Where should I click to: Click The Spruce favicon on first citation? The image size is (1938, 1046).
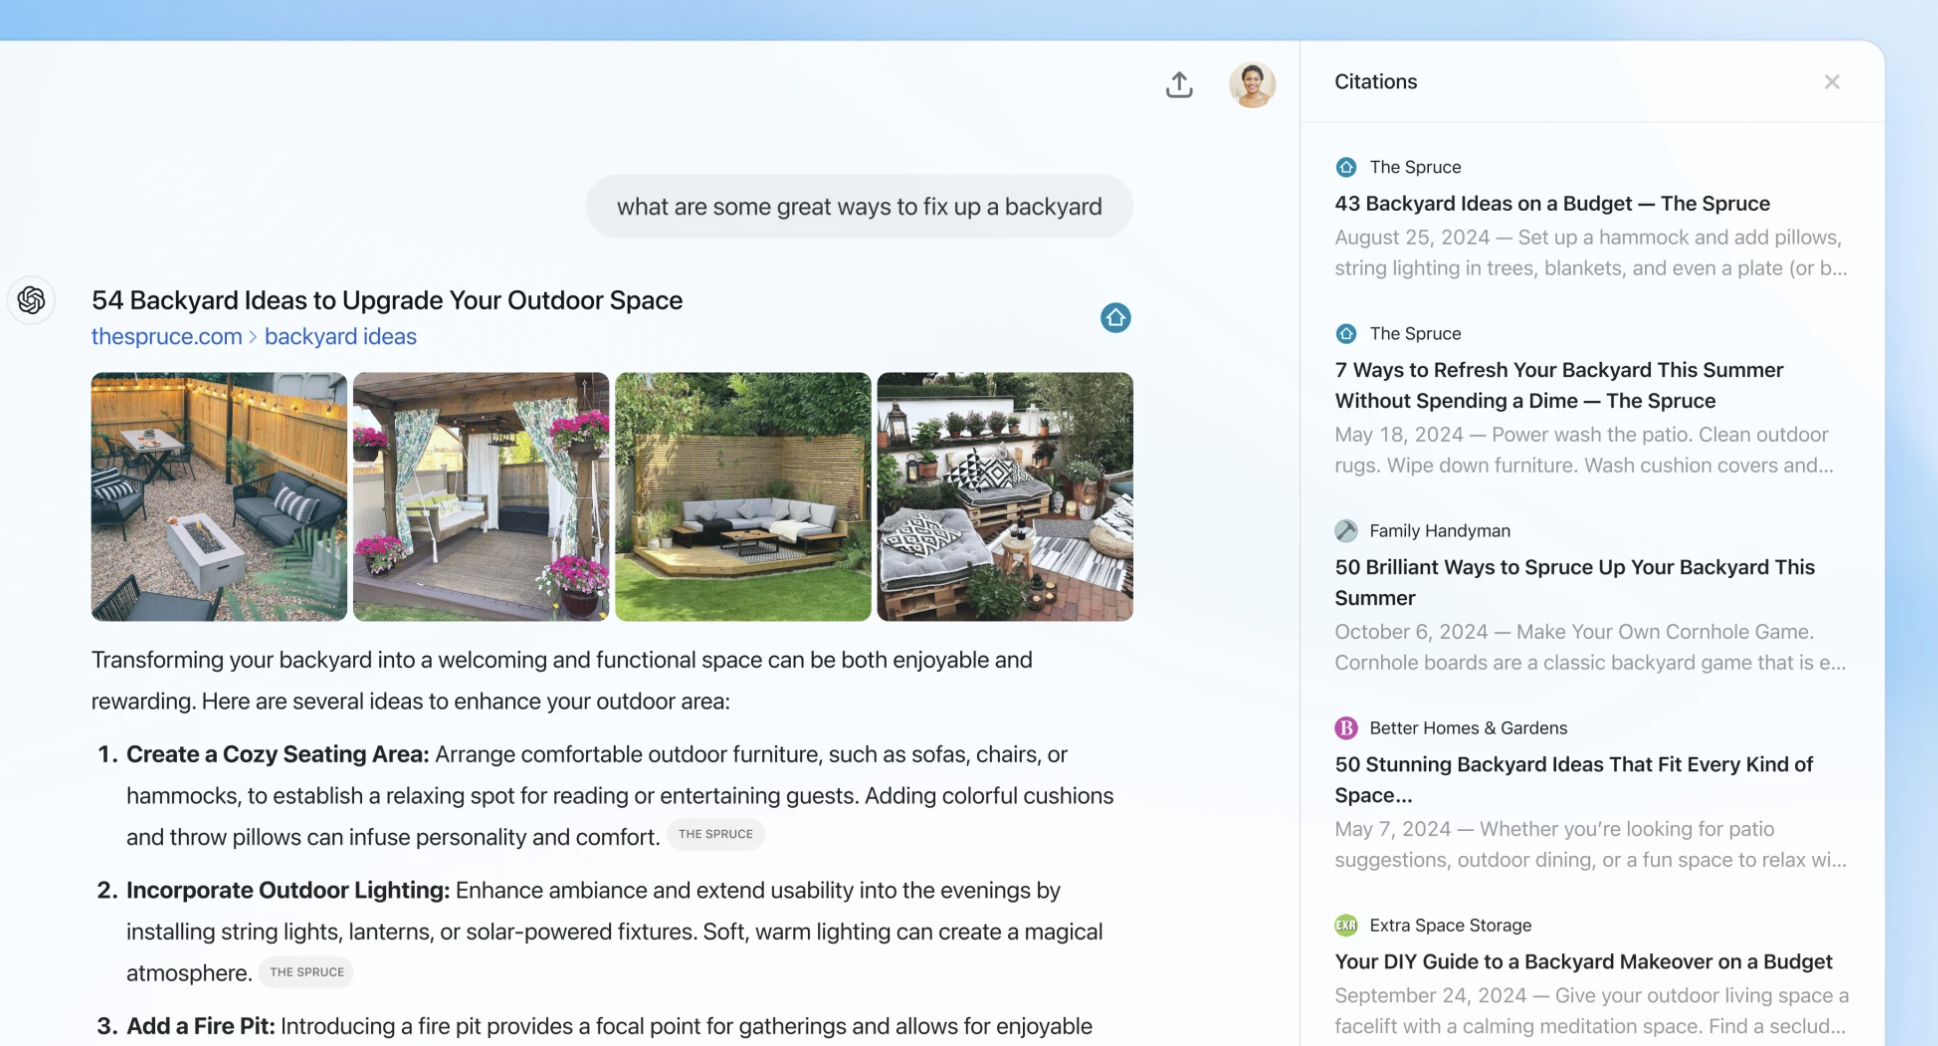1346,167
